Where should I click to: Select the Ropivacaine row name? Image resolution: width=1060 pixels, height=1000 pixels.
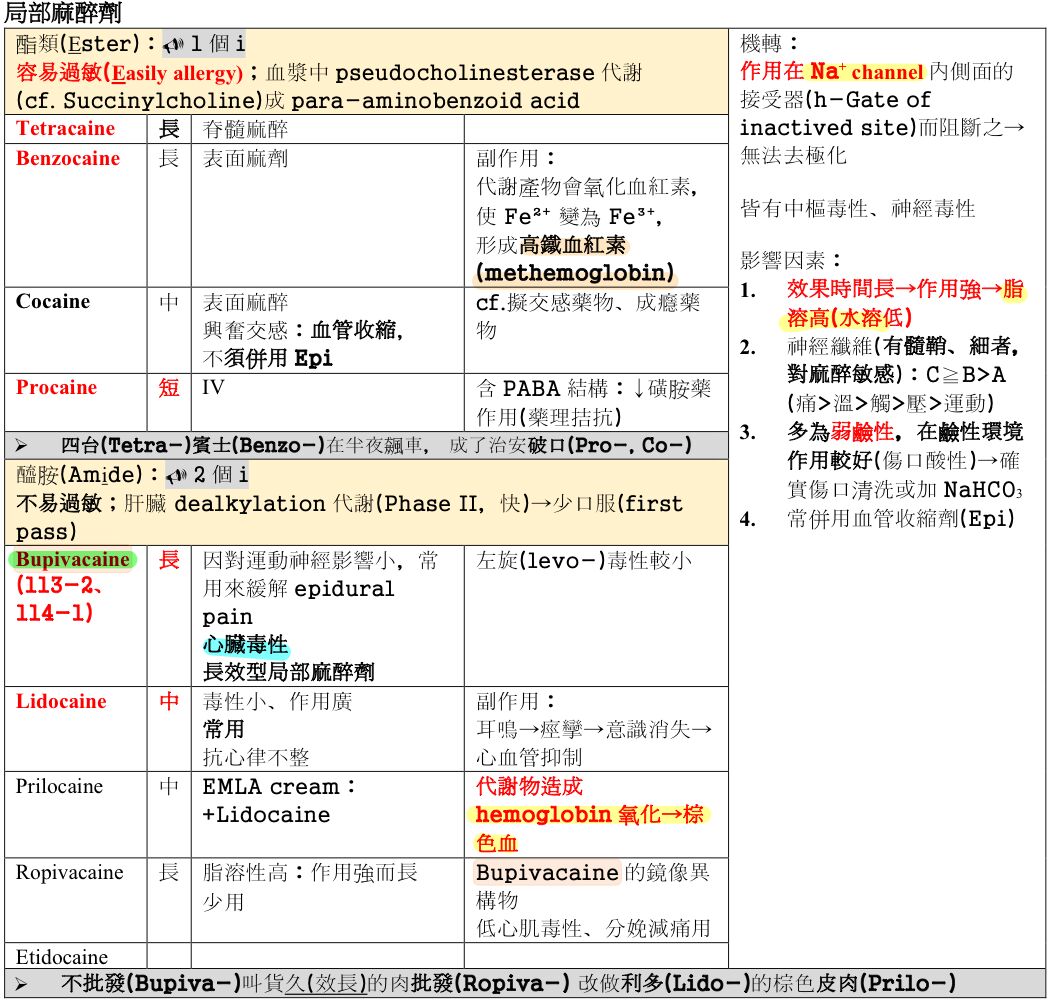tap(69, 873)
